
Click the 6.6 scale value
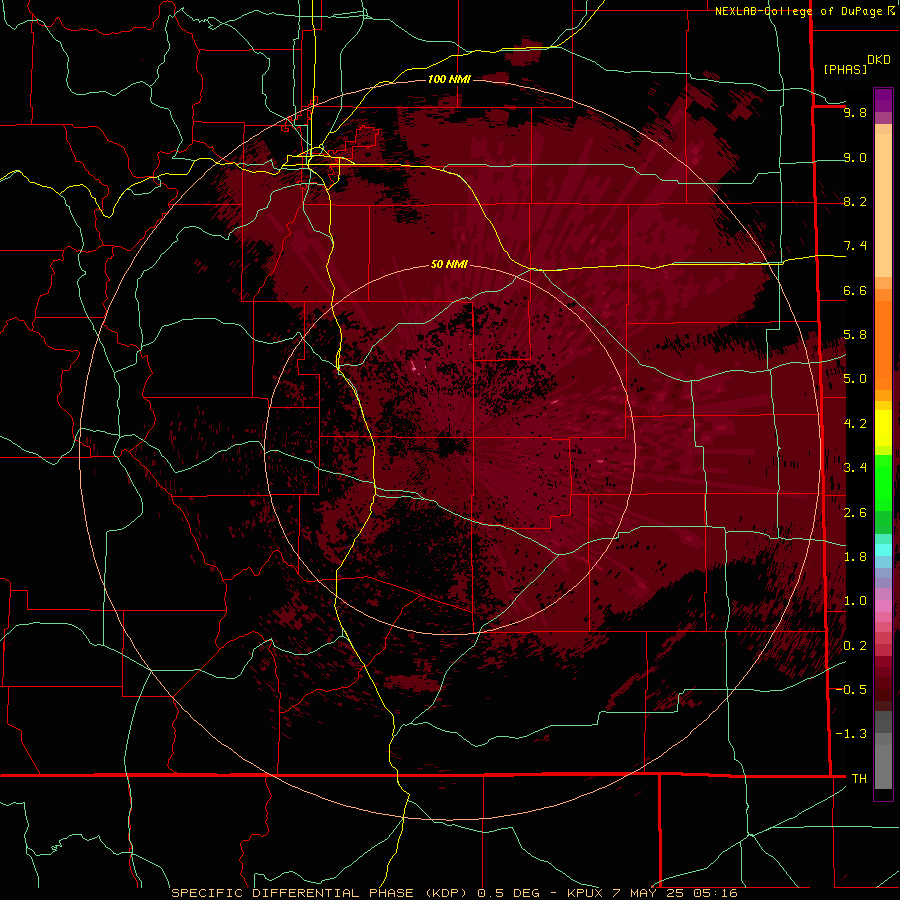tap(855, 290)
